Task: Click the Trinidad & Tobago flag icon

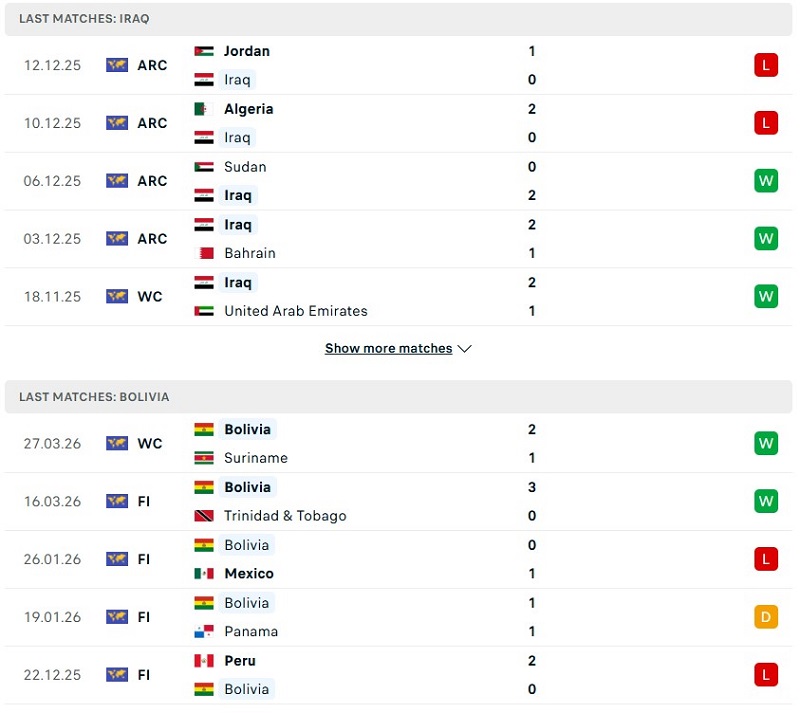Action: (x=204, y=516)
